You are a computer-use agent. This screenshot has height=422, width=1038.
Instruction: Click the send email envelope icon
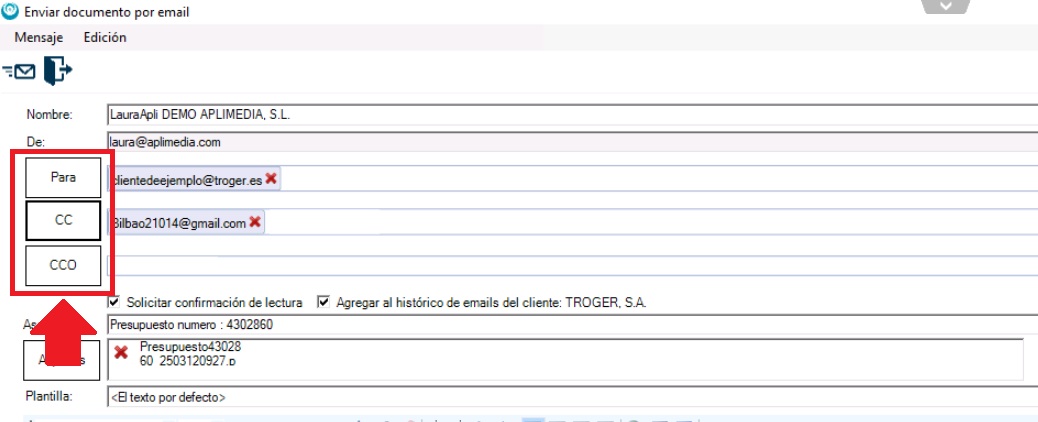tap(19, 71)
